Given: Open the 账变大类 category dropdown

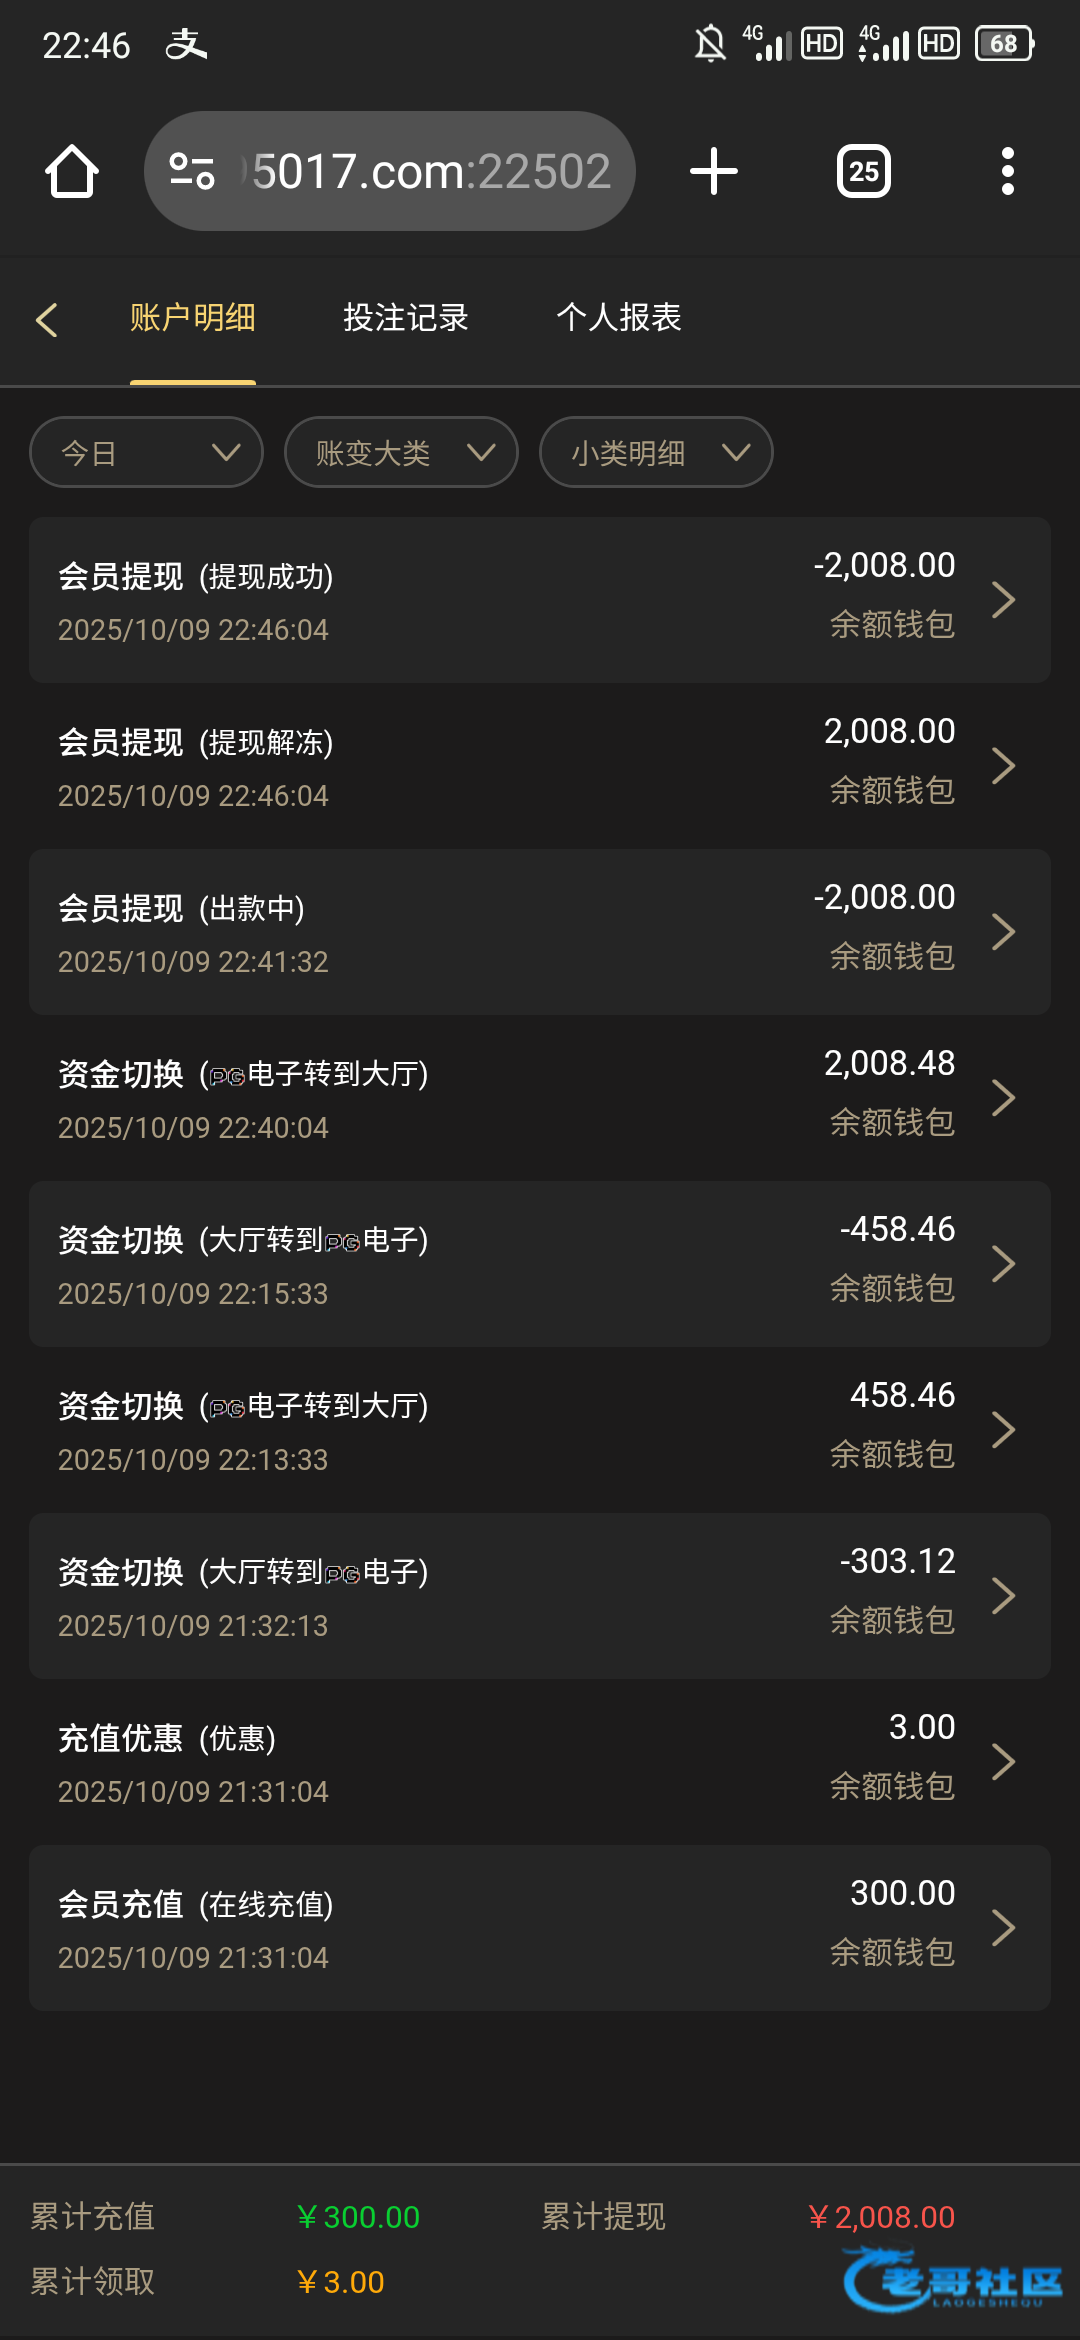Looking at the screenshot, I should (401, 452).
